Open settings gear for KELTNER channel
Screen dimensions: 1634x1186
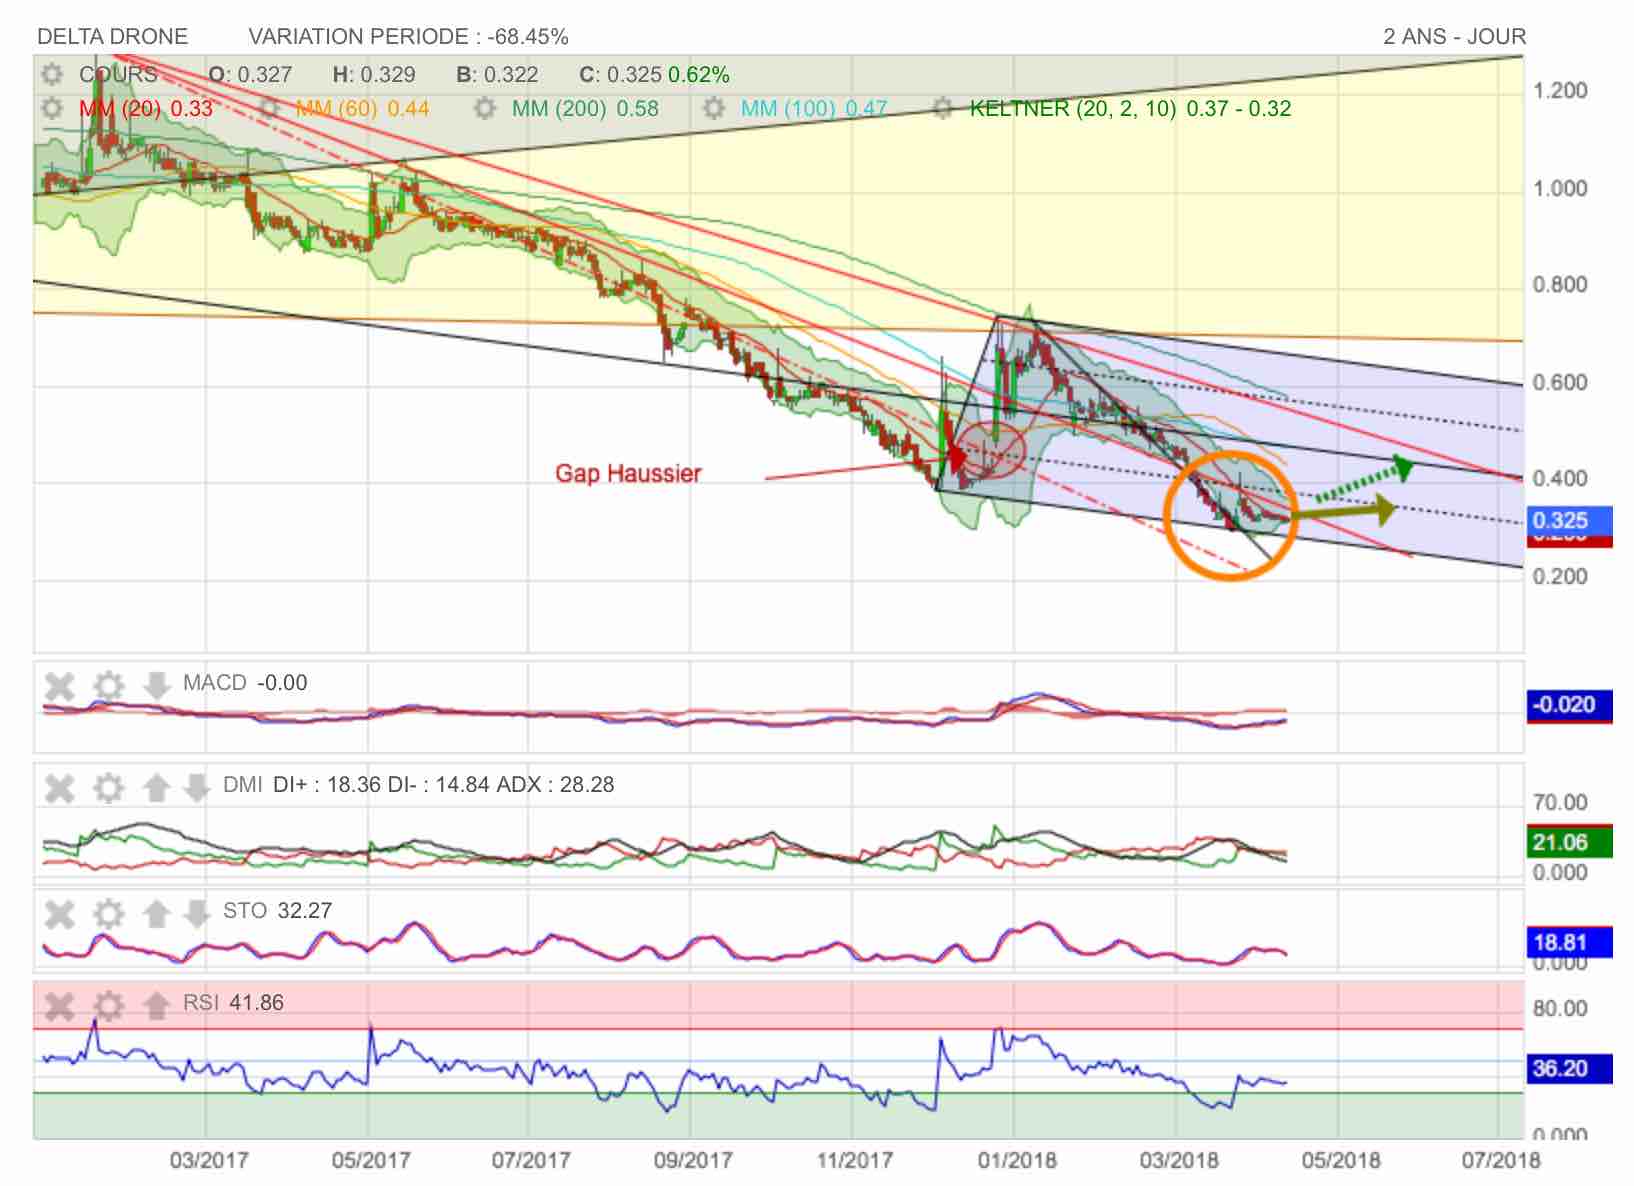[943, 108]
